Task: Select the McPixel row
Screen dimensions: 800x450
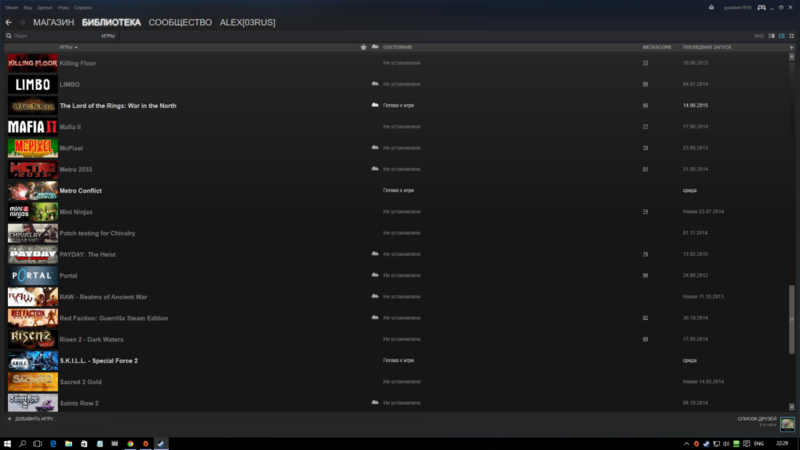Action: pyautogui.click(x=396, y=148)
